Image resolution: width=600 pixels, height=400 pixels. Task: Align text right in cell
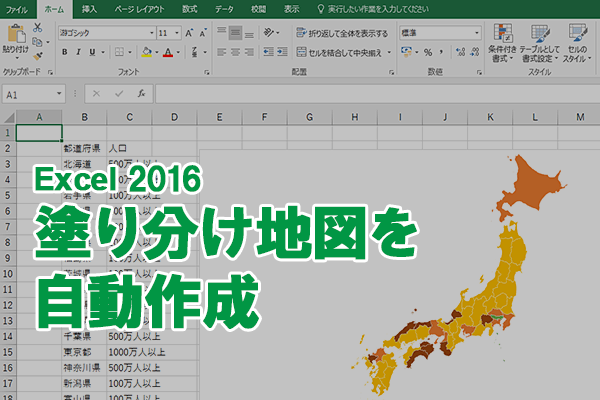tap(249, 52)
